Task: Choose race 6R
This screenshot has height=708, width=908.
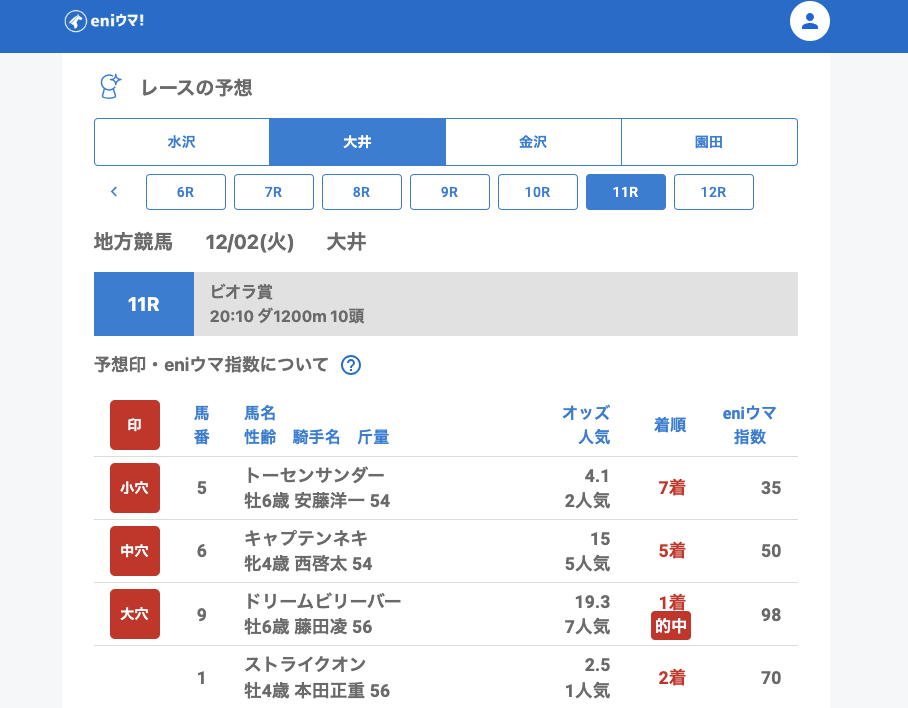Action: 186,192
